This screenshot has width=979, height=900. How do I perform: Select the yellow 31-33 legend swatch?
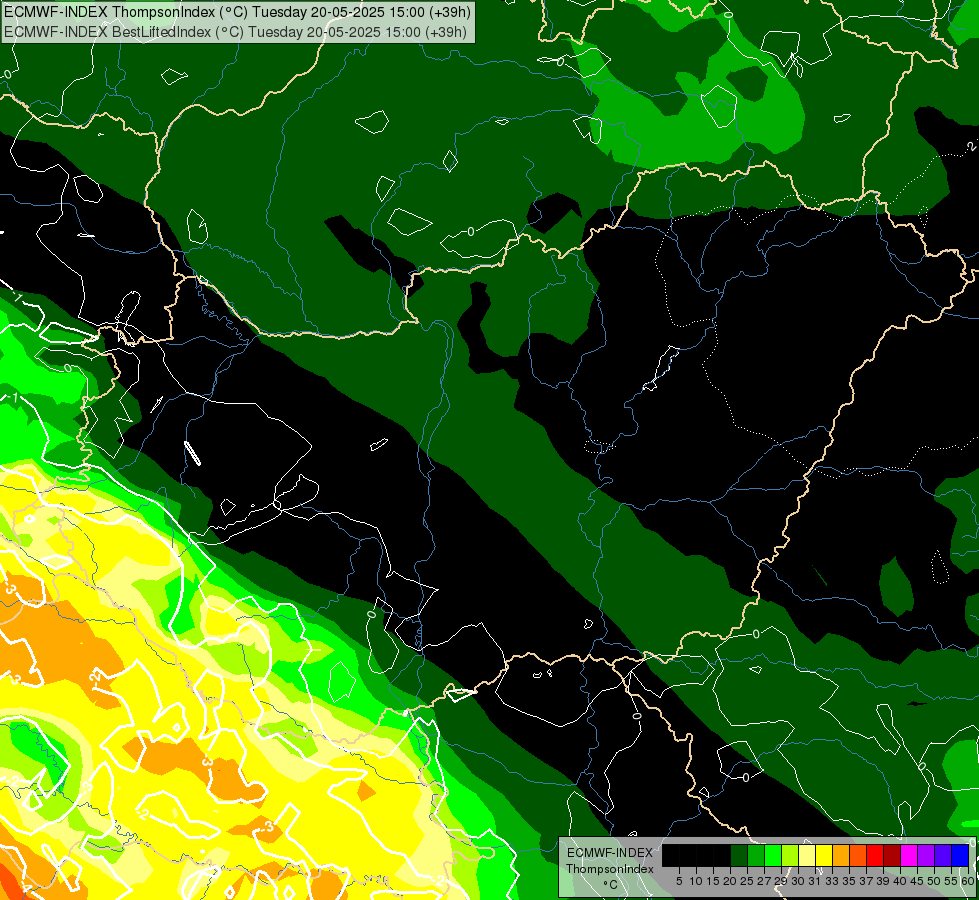pyautogui.click(x=824, y=855)
